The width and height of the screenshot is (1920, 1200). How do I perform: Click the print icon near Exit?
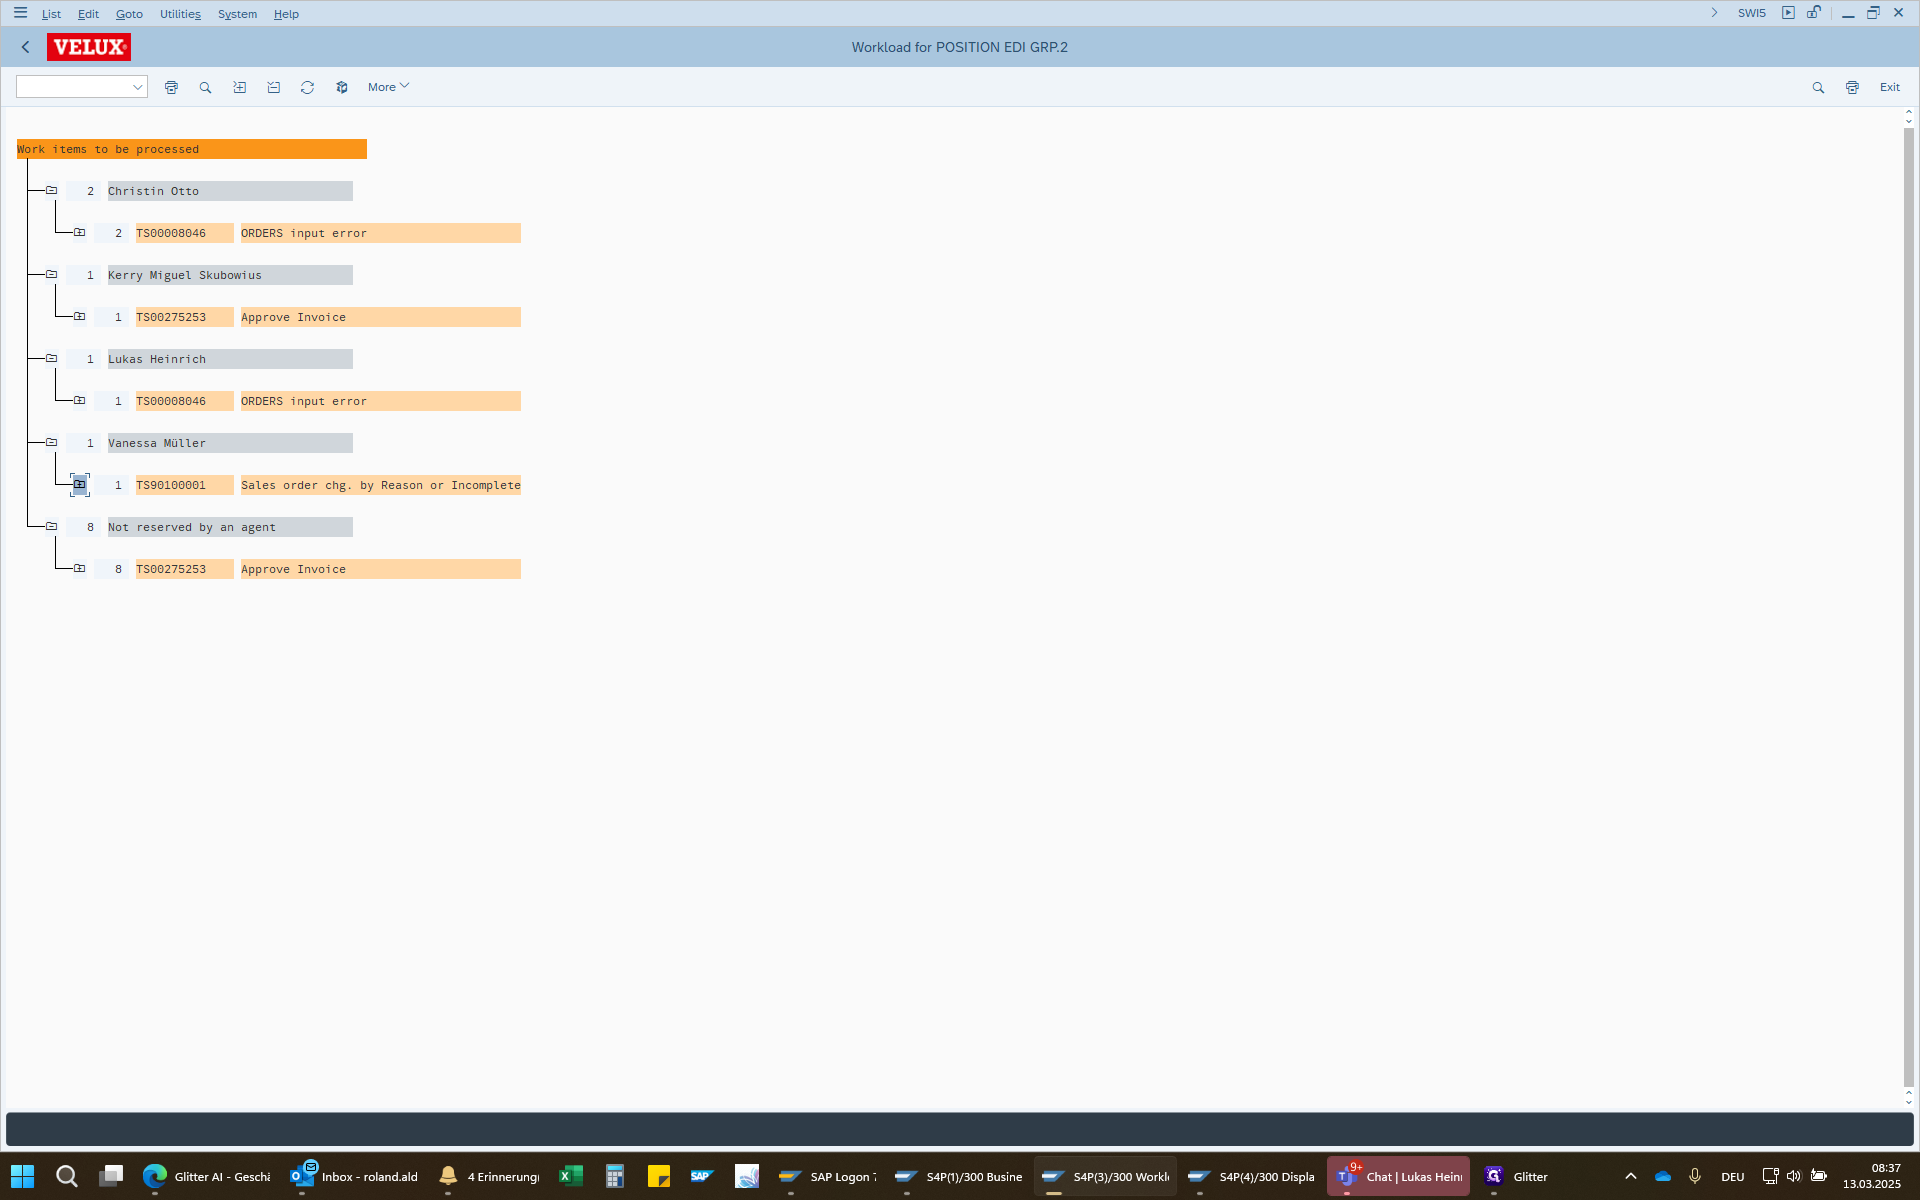pyautogui.click(x=1852, y=88)
